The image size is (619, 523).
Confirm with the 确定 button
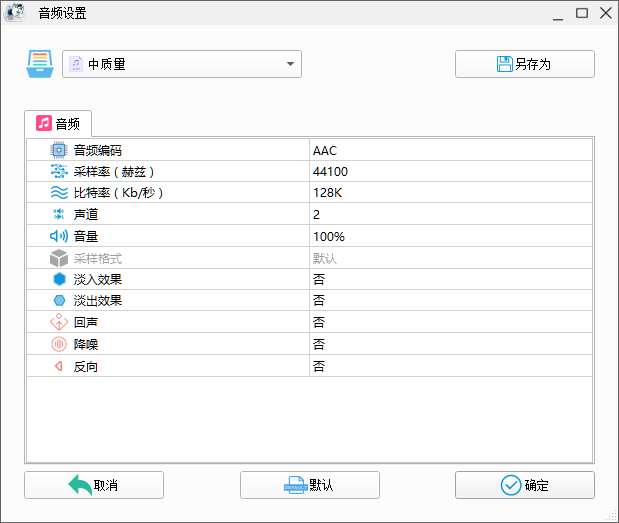click(525, 485)
